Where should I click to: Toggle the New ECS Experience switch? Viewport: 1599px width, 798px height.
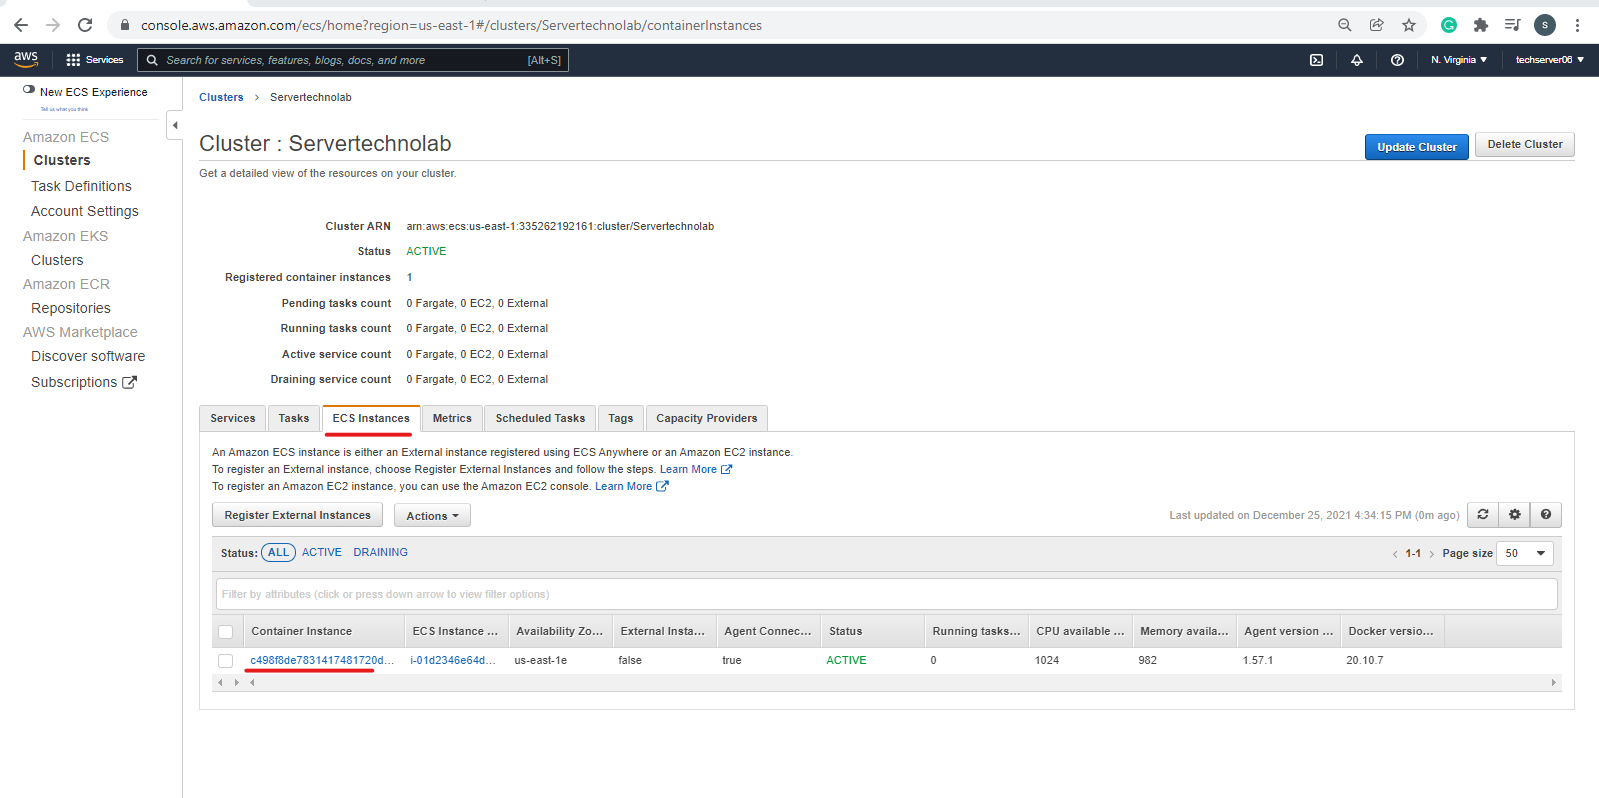click(x=29, y=90)
